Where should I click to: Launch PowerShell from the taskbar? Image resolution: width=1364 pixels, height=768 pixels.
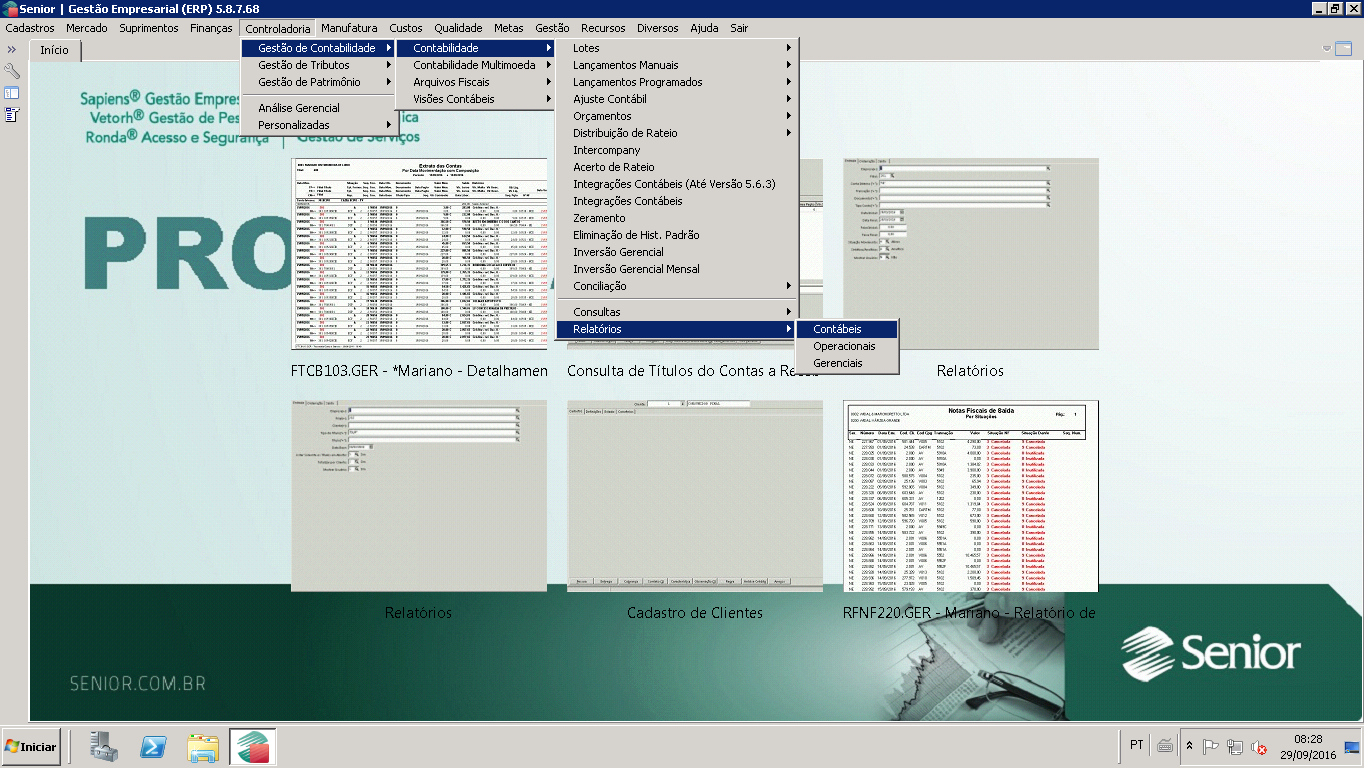tap(152, 746)
